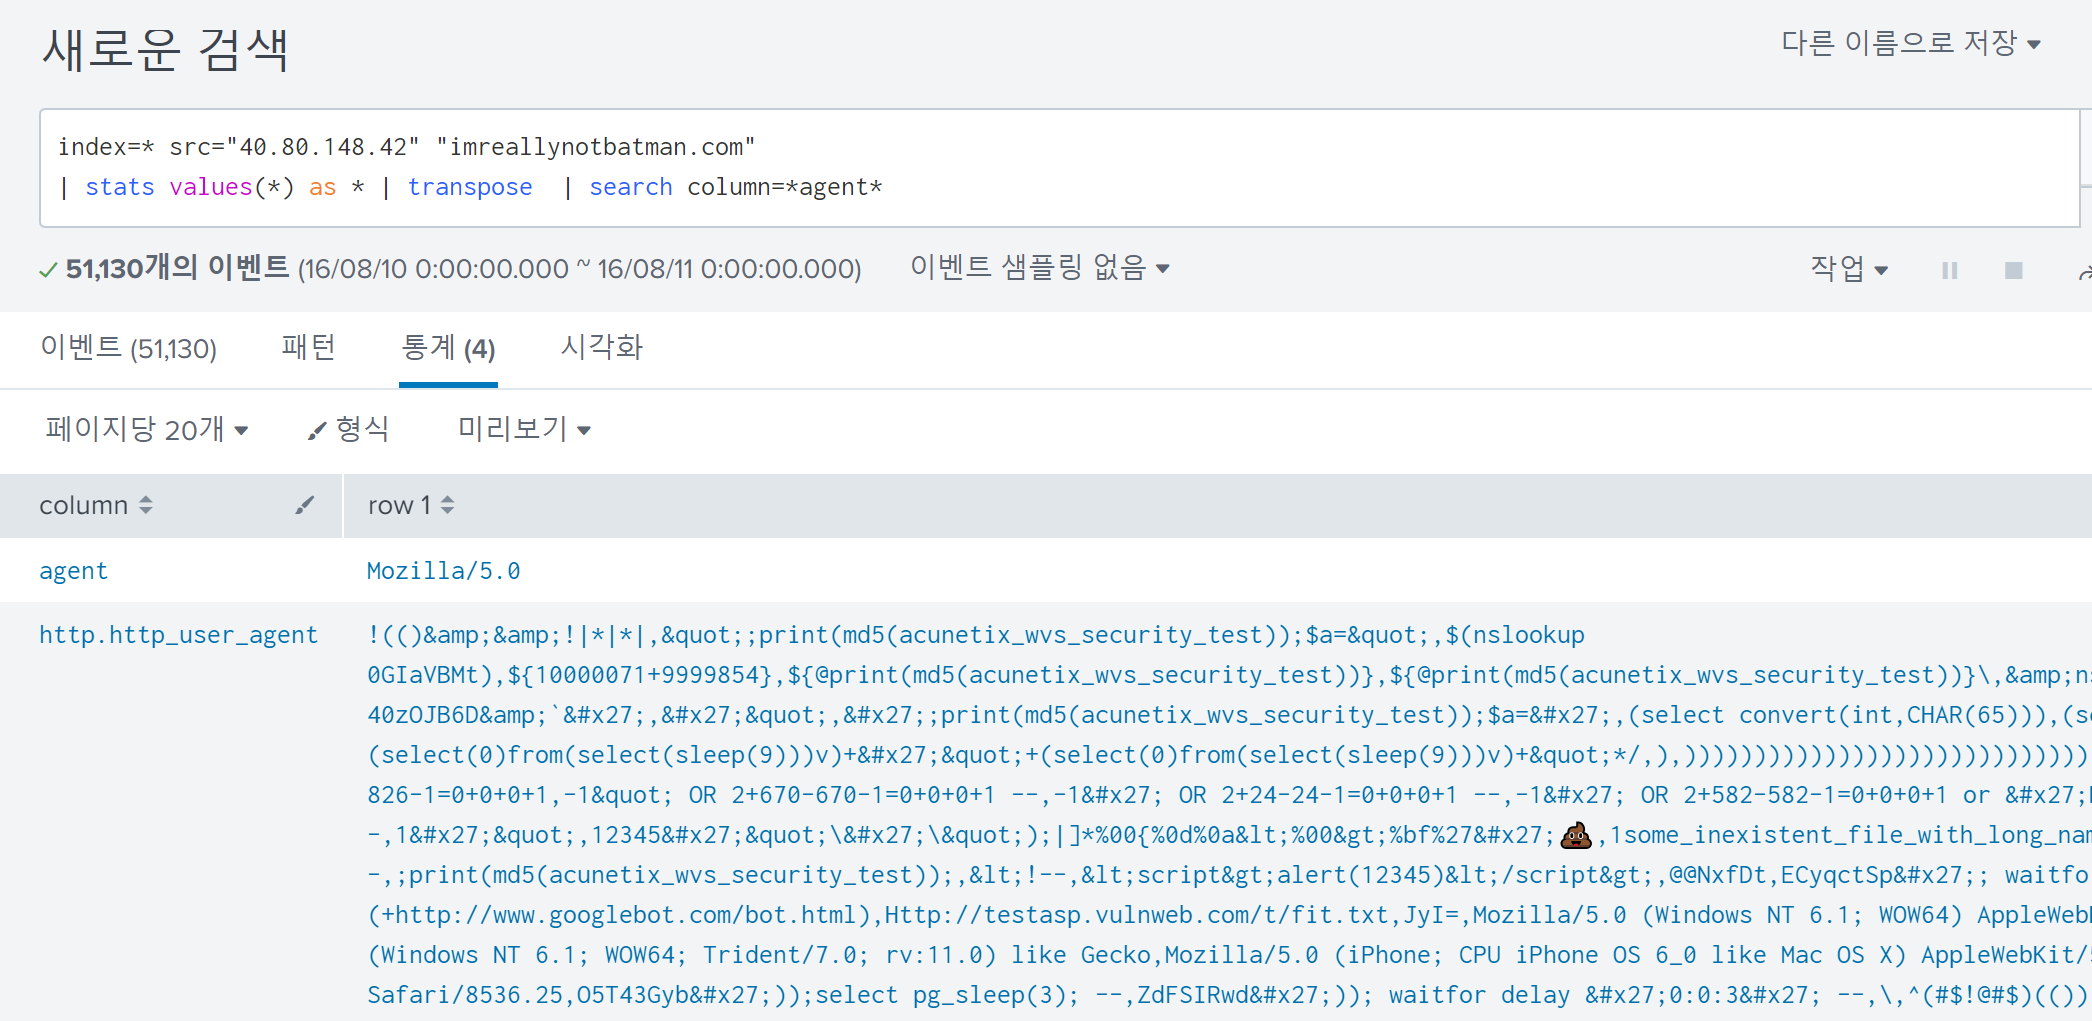
Task: Open the 시각화 visualization tab
Action: tap(601, 347)
